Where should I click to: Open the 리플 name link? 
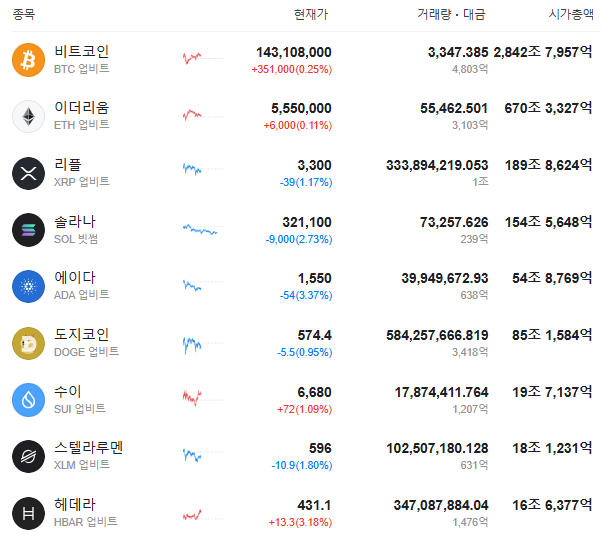(67, 164)
